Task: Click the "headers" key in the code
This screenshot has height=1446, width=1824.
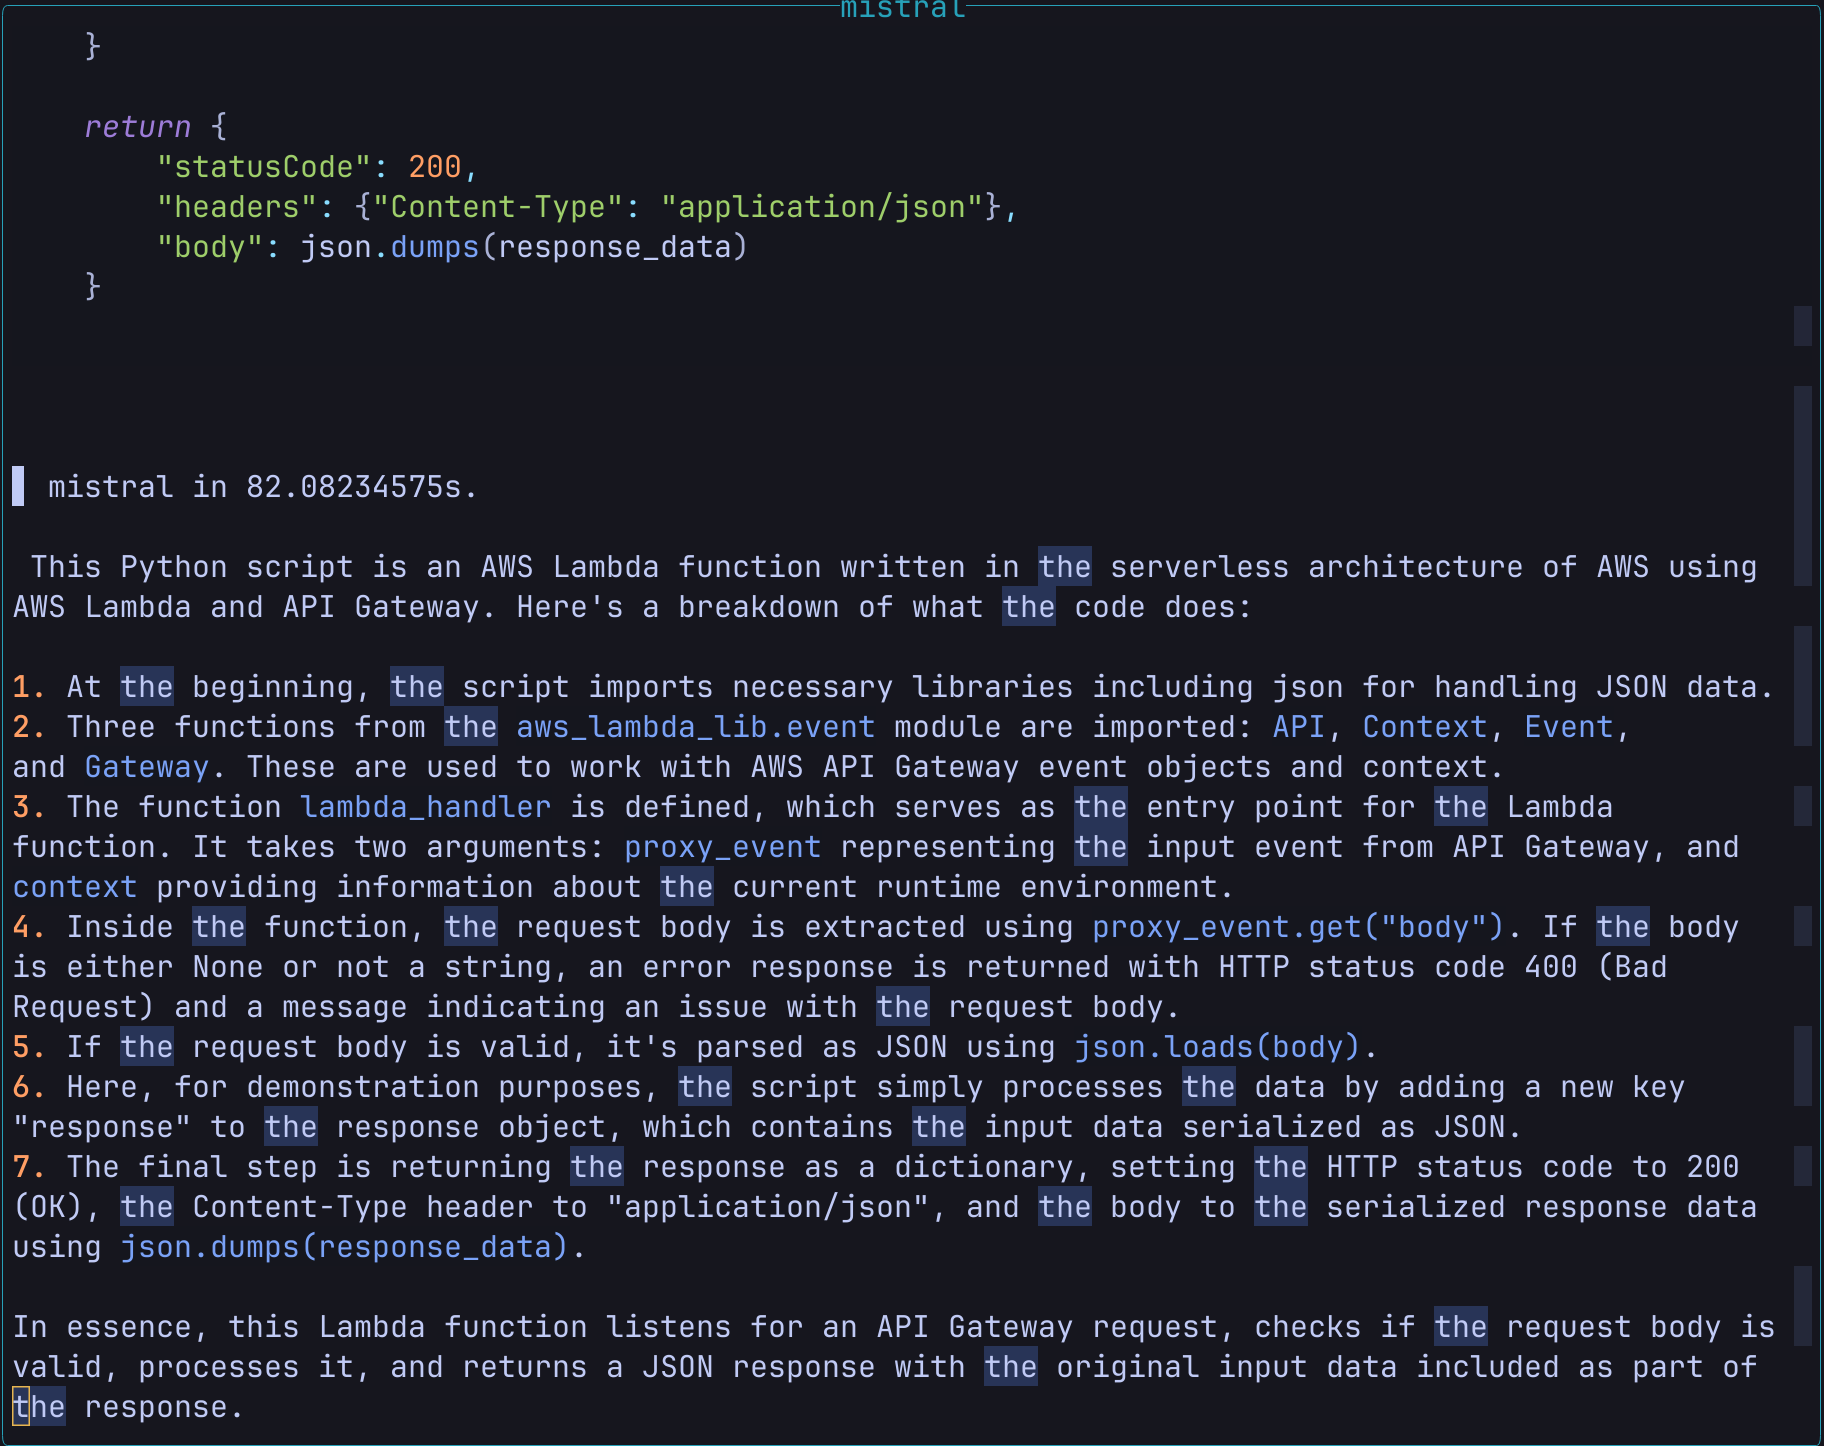Action: 237,207
